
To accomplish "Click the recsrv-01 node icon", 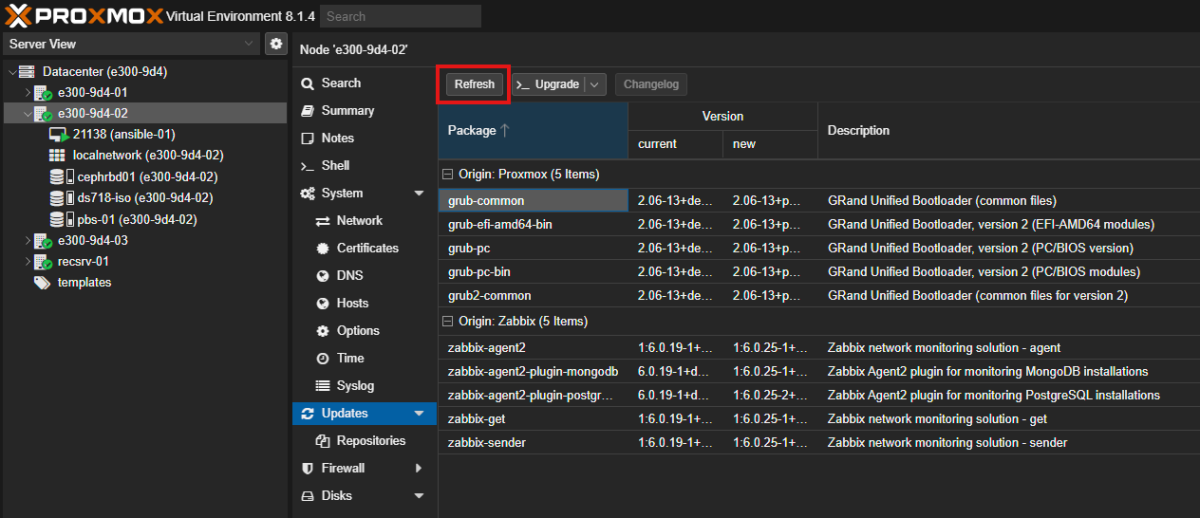I will tap(43, 262).
